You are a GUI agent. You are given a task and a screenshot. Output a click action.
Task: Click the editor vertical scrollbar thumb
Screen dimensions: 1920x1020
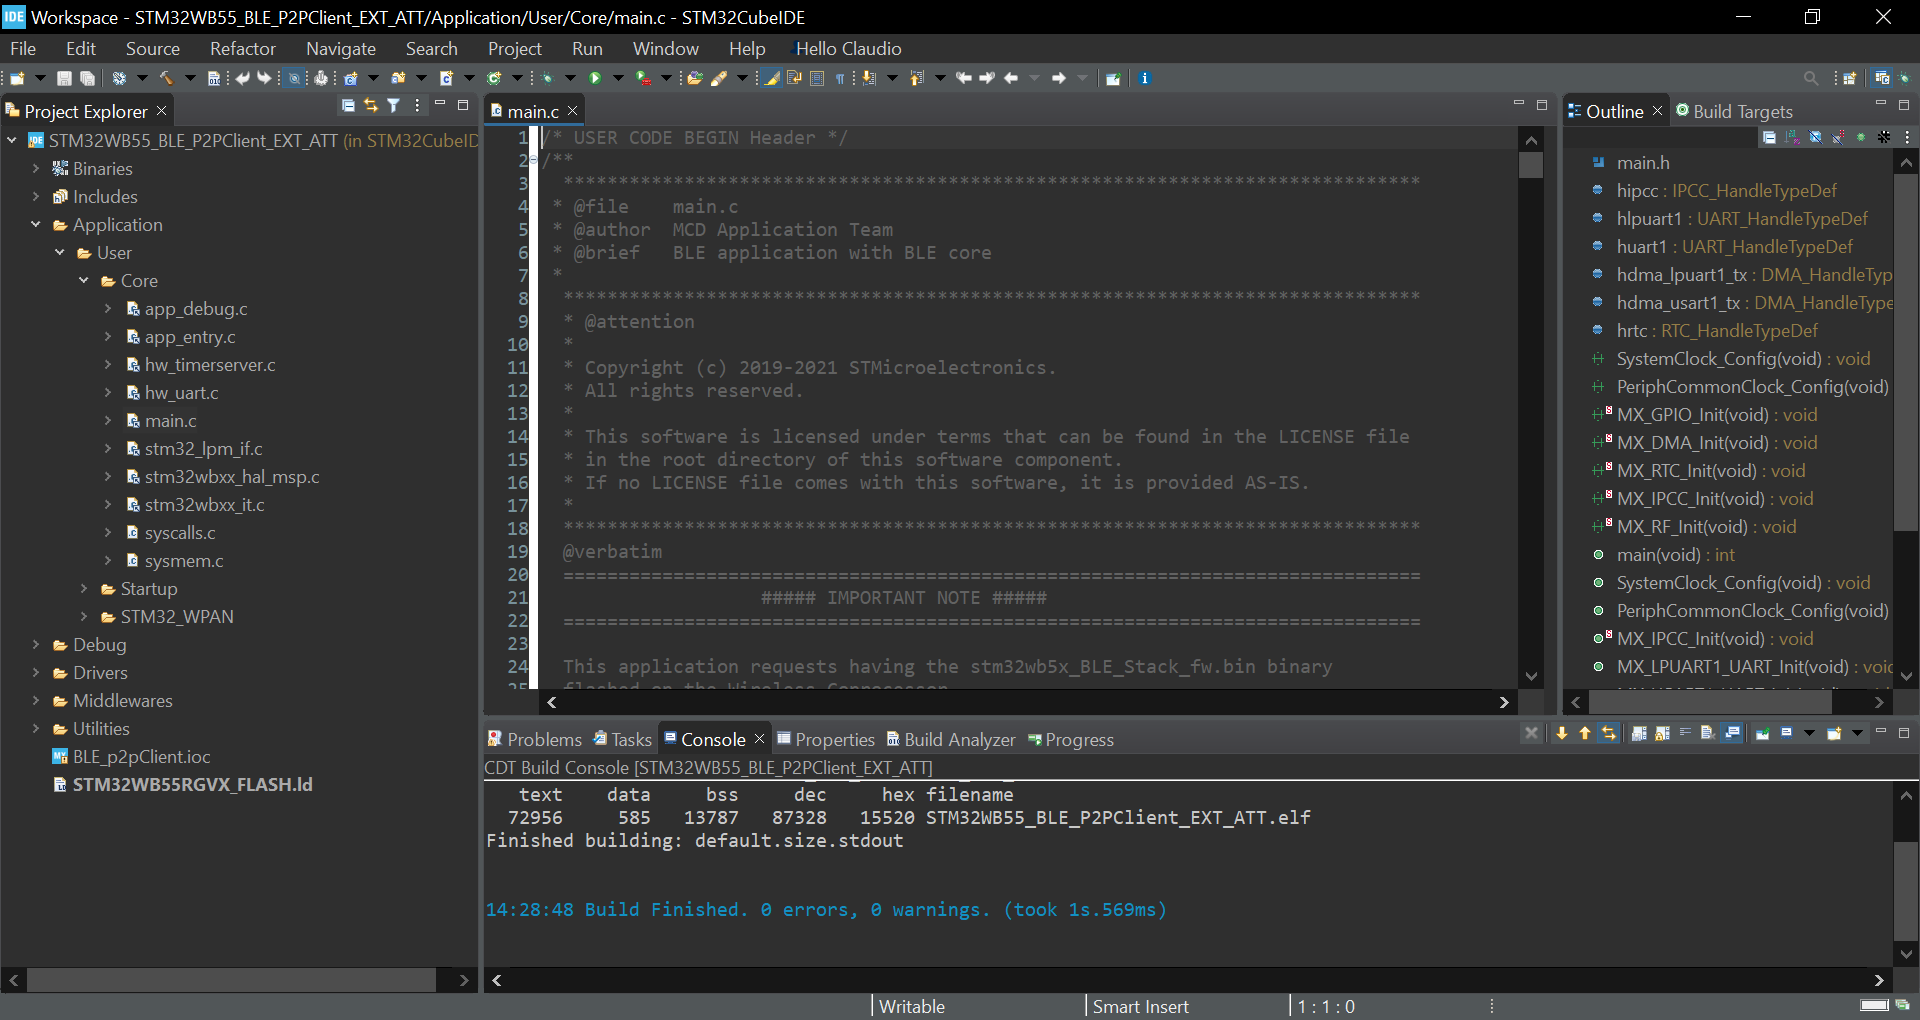click(1531, 165)
